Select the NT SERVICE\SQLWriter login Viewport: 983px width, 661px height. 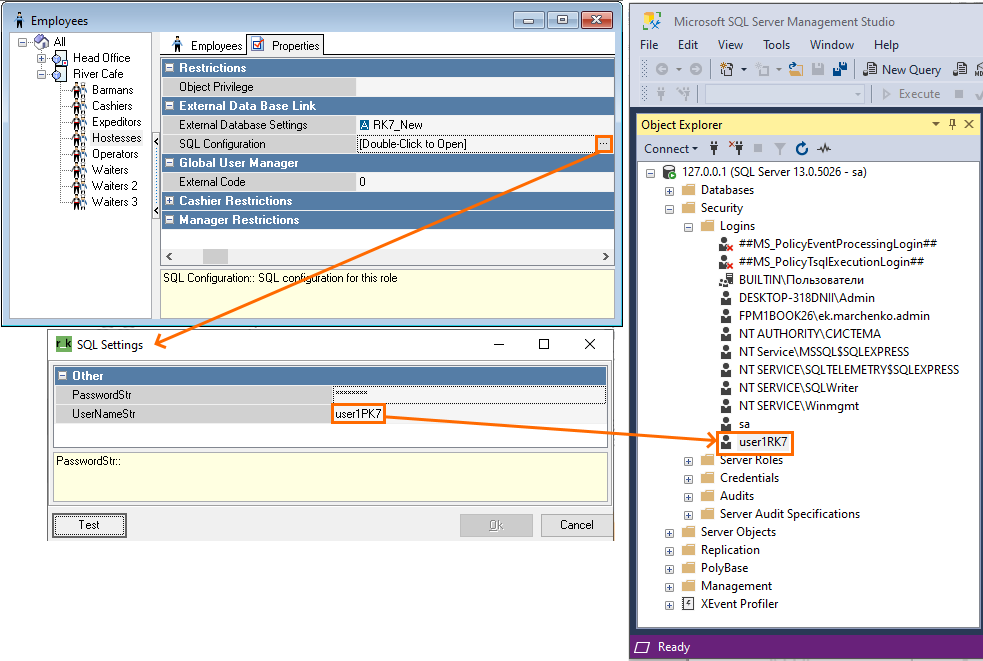pos(798,388)
